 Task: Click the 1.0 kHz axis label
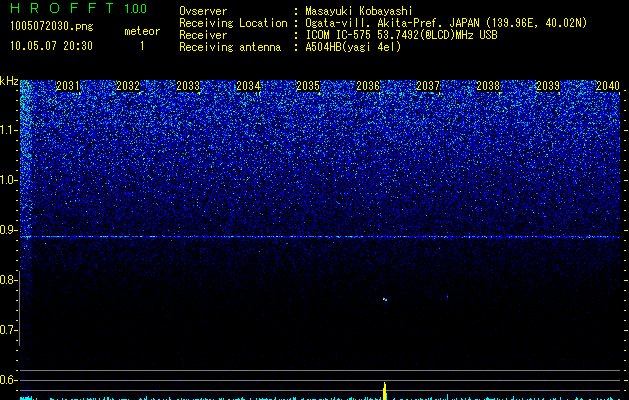point(9,180)
